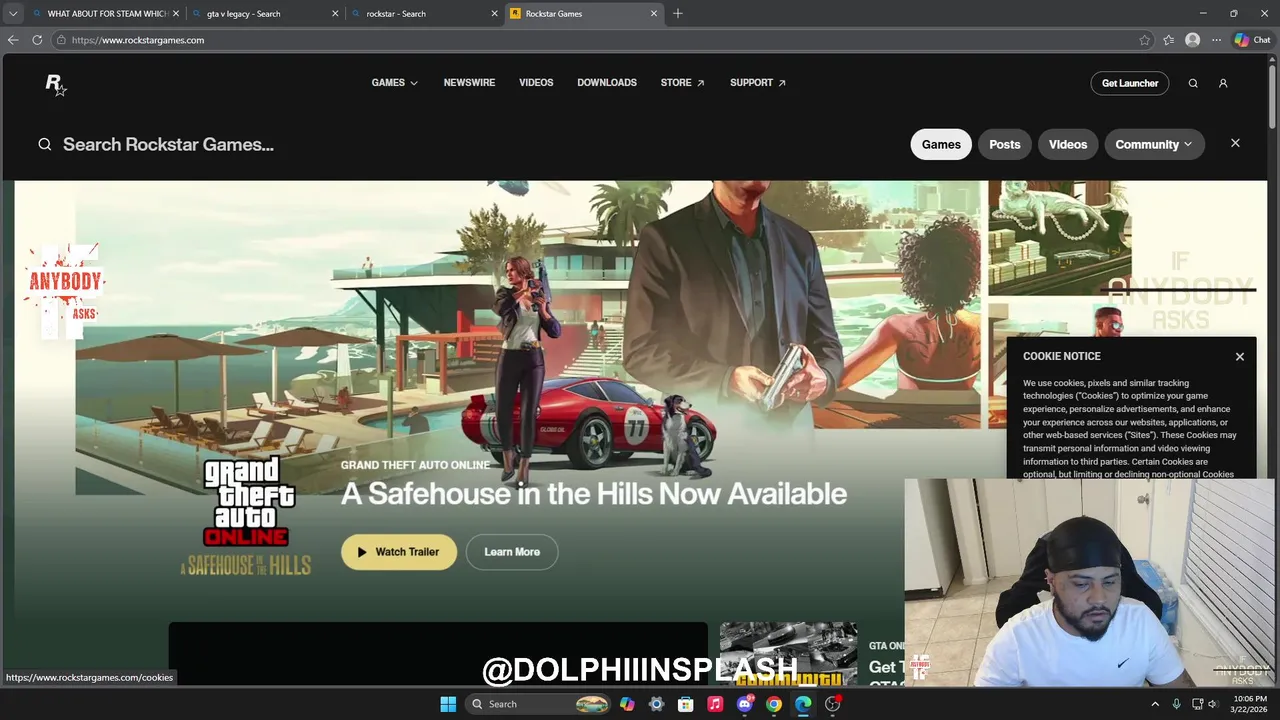
Task: Click the taskbar Search box
Action: click(539, 704)
